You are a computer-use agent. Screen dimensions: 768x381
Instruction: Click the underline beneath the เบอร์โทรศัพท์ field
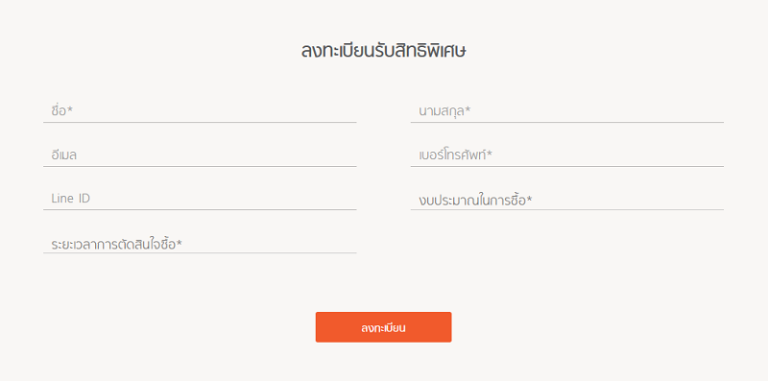[567, 167]
